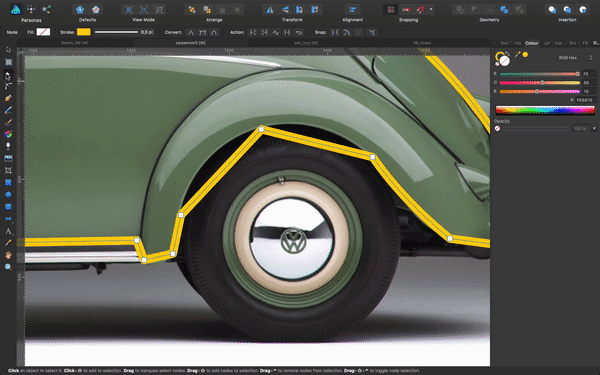Click the first Insertion icon
Screen dimensions: 600x375
(x=552, y=10)
